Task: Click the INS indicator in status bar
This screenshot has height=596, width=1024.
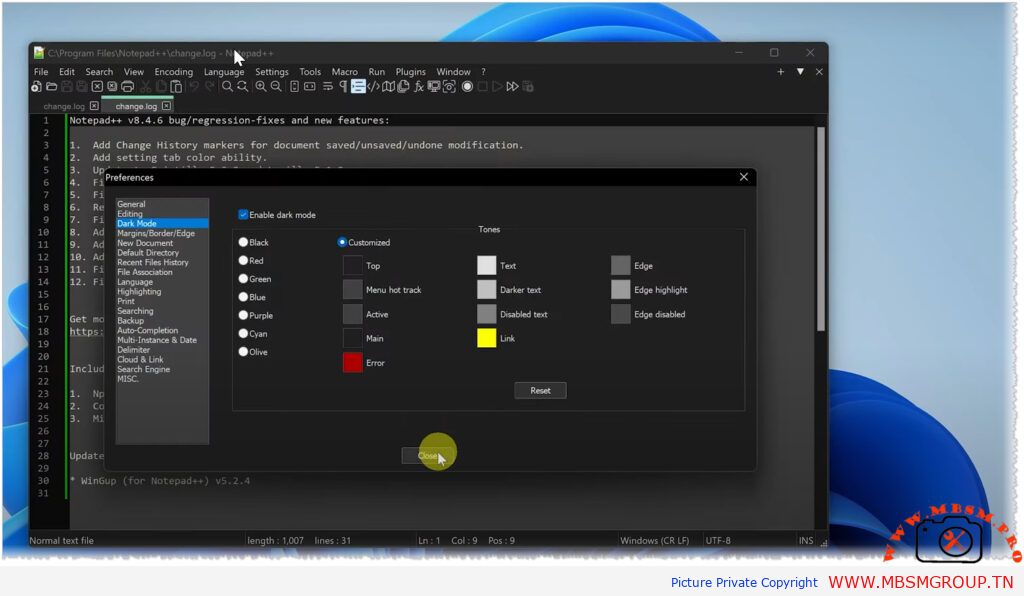Action: pos(806,541)
